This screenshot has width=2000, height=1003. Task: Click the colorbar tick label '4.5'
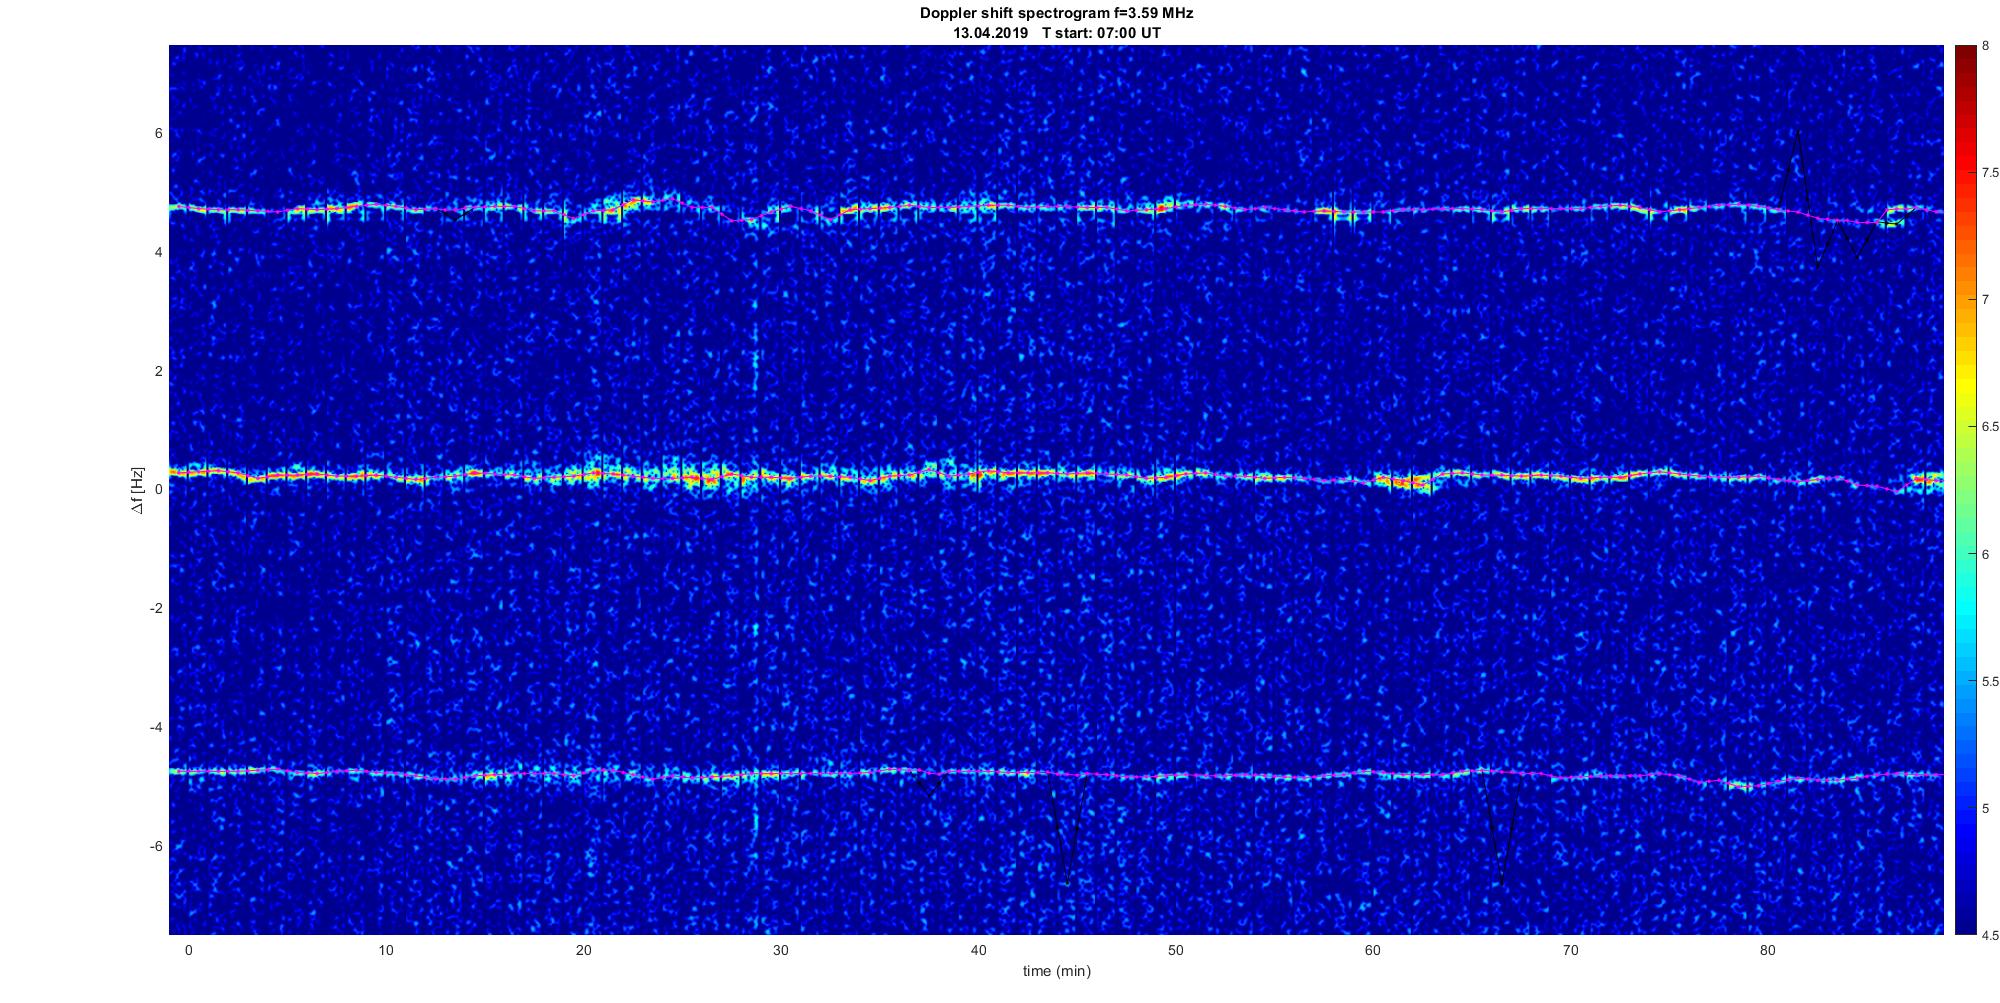click(1990, 935)
